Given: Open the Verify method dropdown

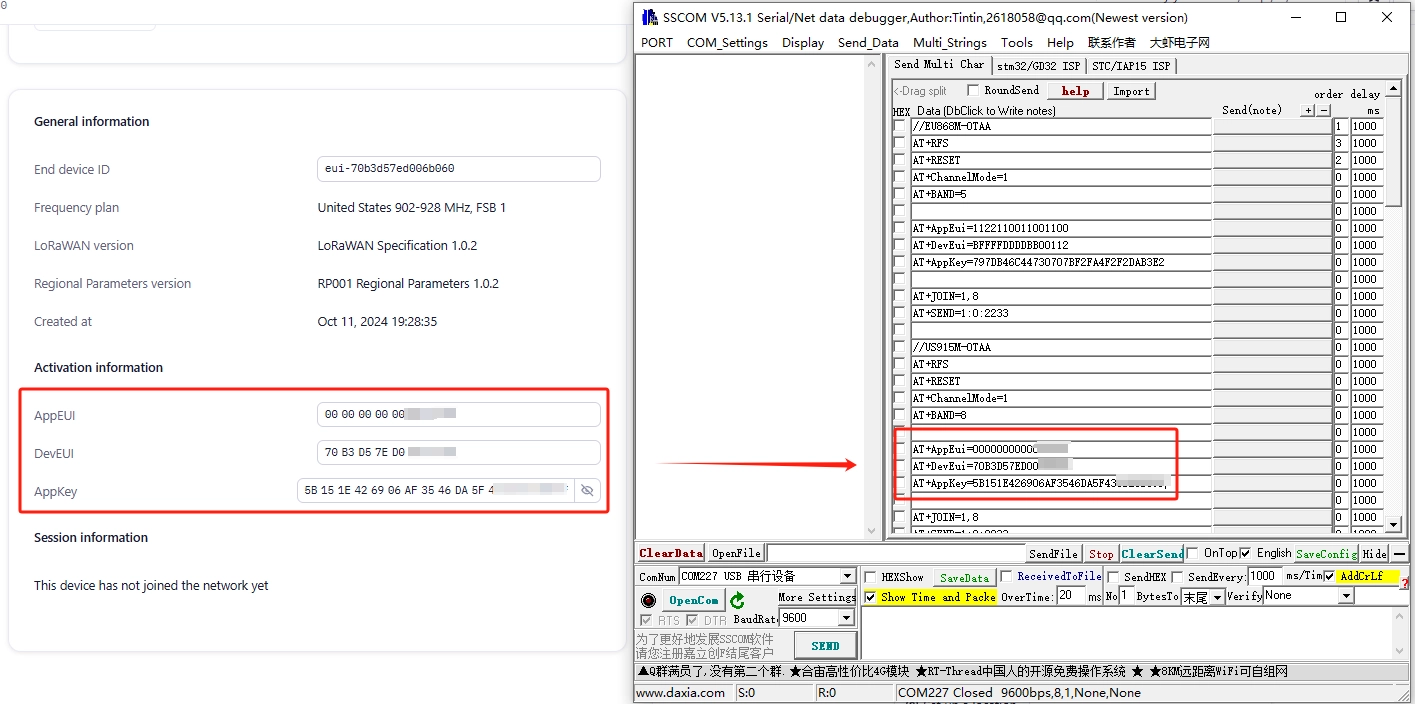Looking at the screenshot, I should (x=1346, y=596).
